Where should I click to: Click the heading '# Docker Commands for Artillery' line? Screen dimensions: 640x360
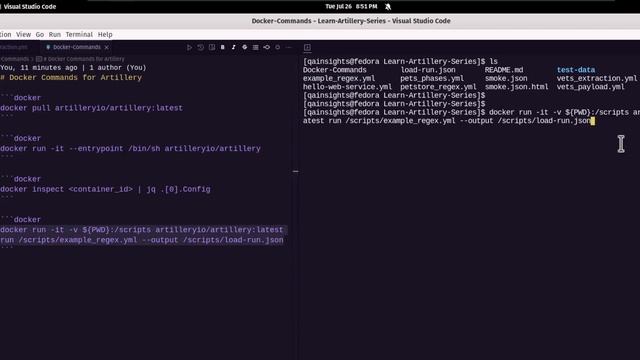(x=71, y=78)
